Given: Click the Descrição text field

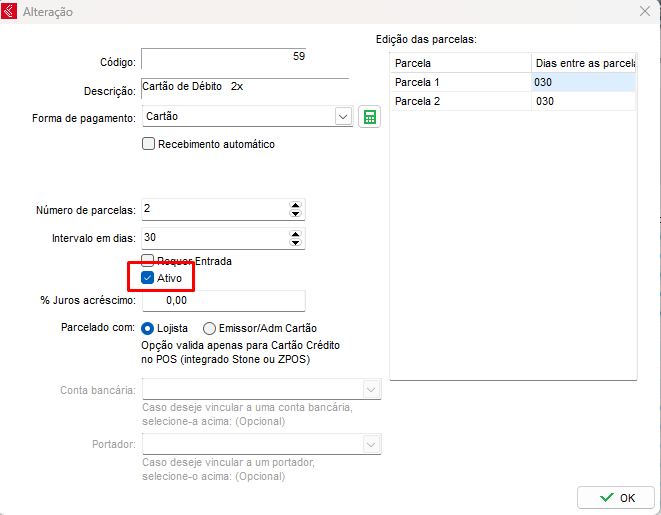Looking at the screenshot, I should [x=244, y=87].
